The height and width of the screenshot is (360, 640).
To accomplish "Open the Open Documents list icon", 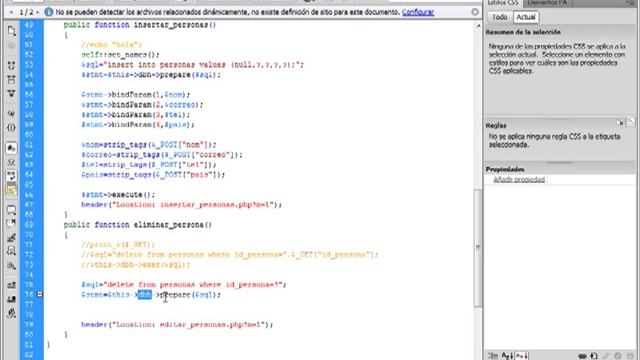I will coord(11,31).
